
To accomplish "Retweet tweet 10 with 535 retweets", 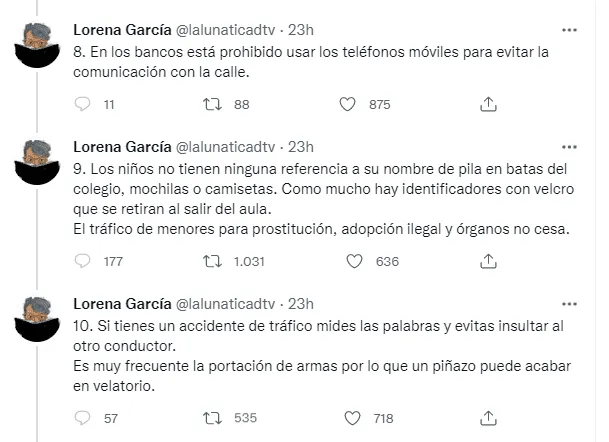I will [213, 419].
